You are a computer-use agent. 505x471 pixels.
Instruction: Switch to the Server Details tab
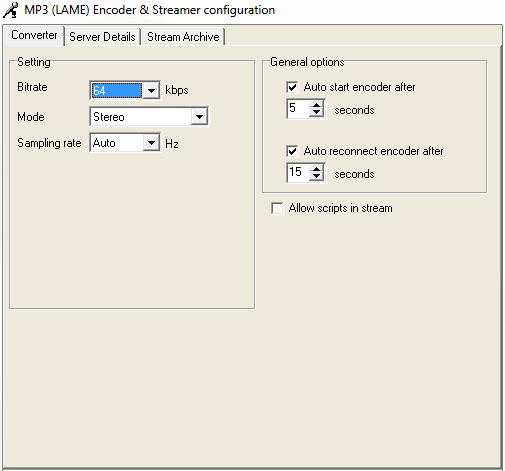[102, 37]
